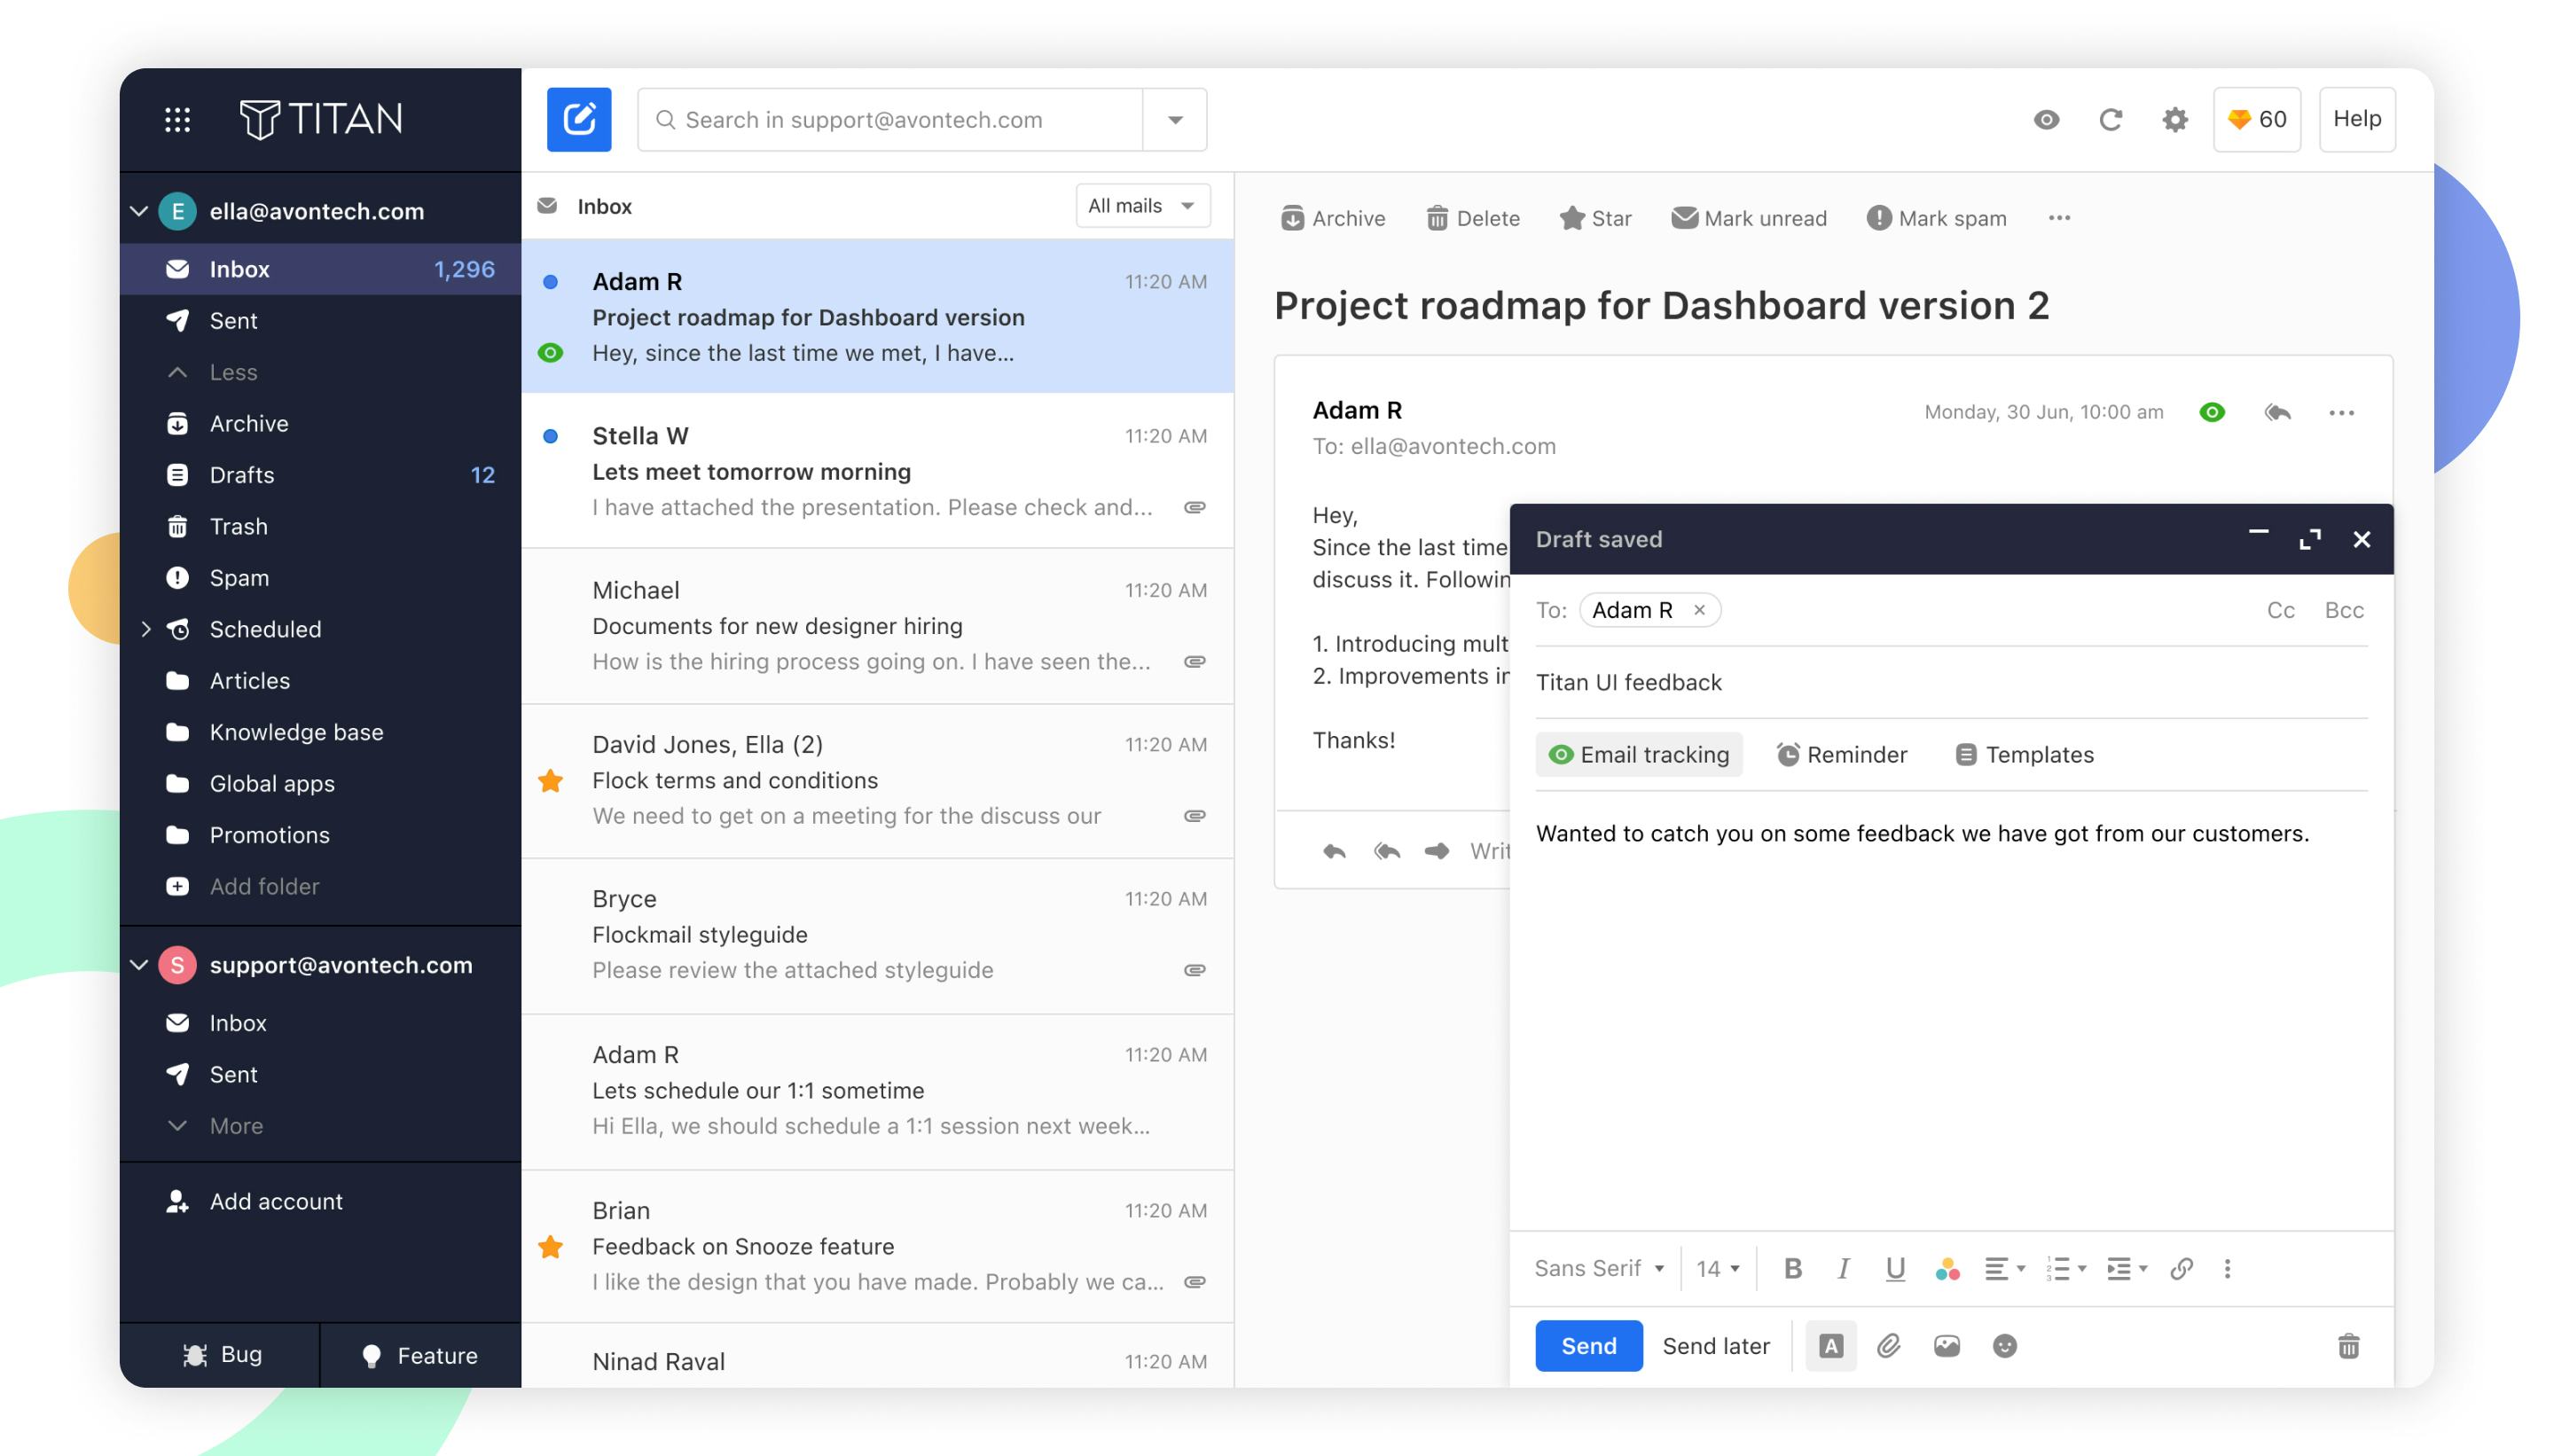Click Send later in compose window
This screenshot has height=1456, width=2554.
[x=1715, y=1345]
